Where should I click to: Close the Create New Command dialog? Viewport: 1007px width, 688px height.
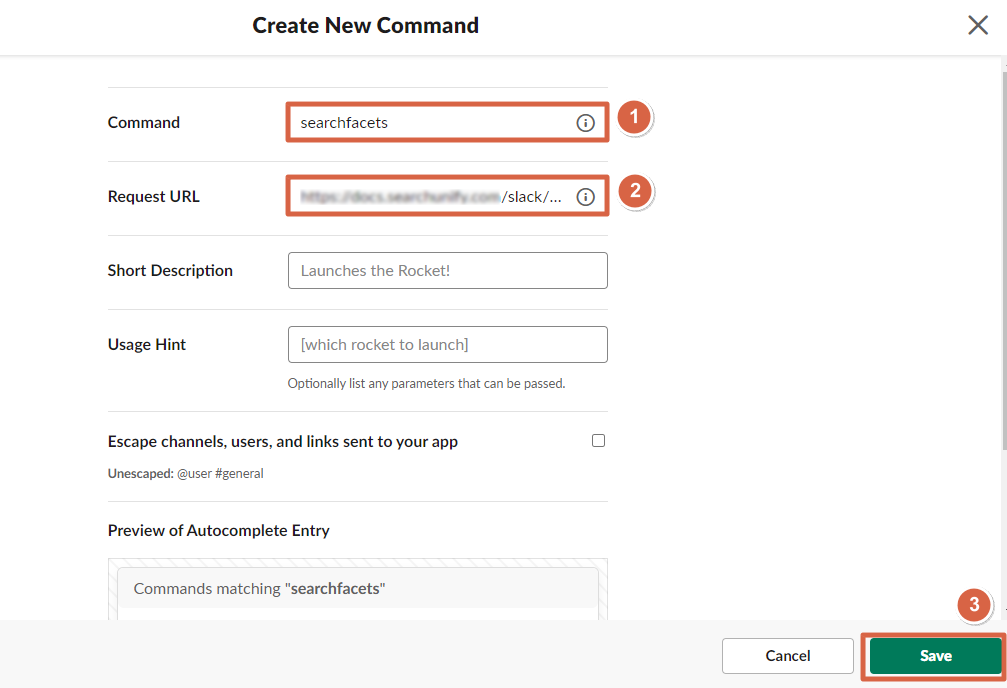coord(977,26)
